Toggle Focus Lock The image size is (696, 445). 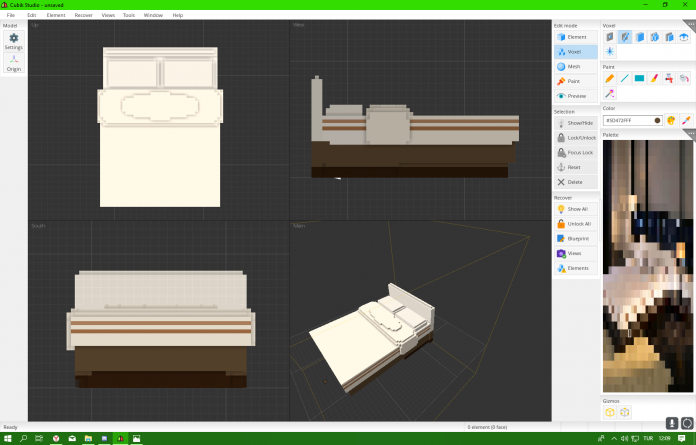[576, 153]
